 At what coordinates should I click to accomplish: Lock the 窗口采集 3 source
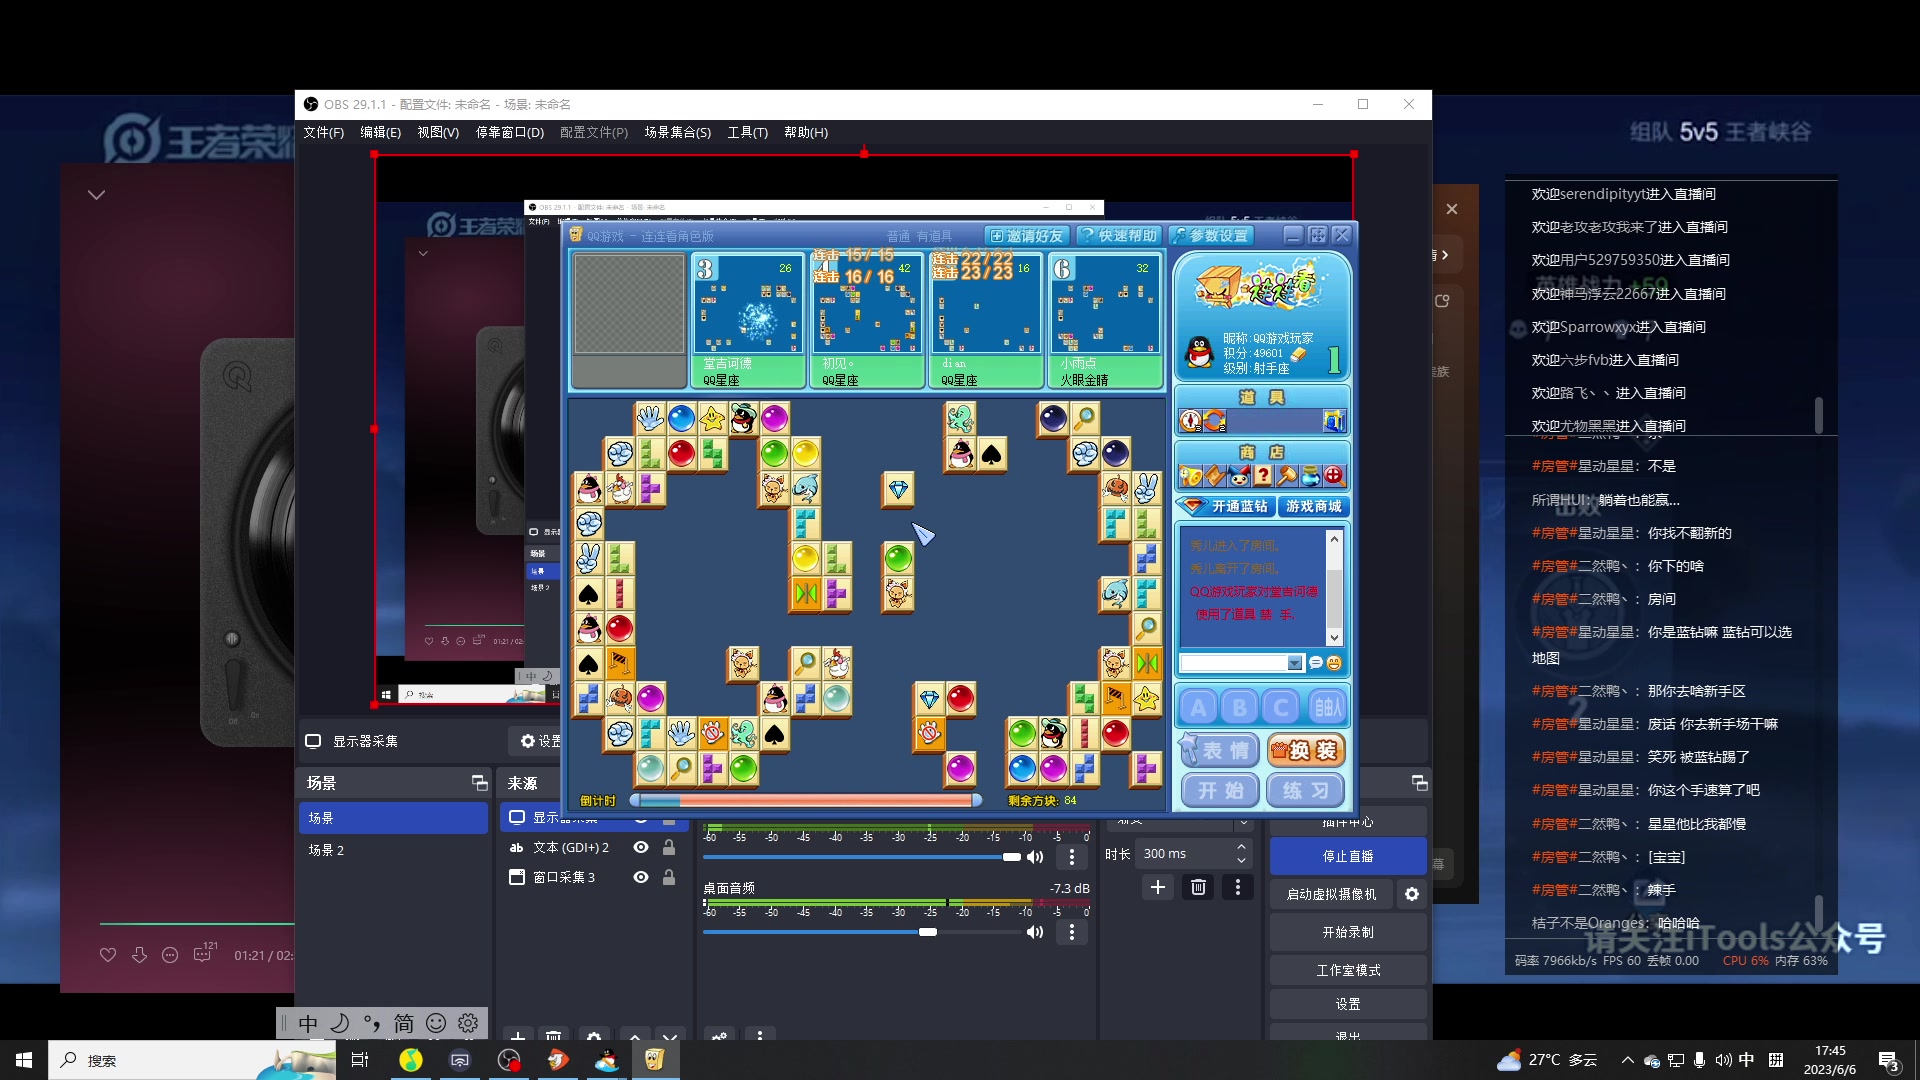click(669, 877)
